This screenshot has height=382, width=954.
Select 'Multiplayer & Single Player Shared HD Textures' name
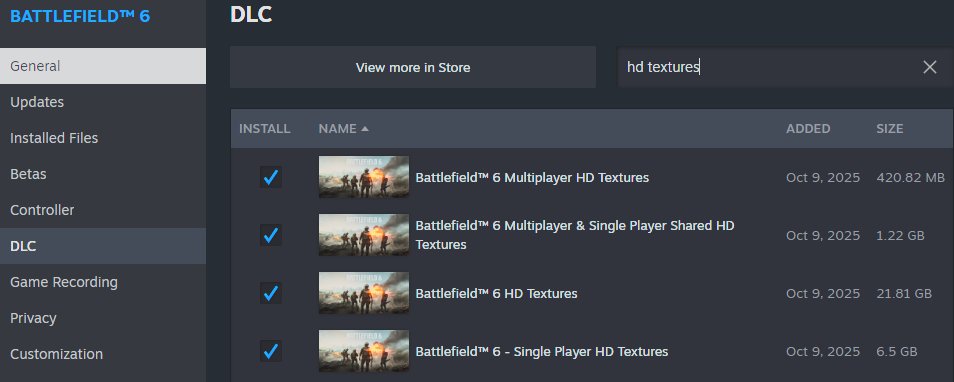point(575,235)
